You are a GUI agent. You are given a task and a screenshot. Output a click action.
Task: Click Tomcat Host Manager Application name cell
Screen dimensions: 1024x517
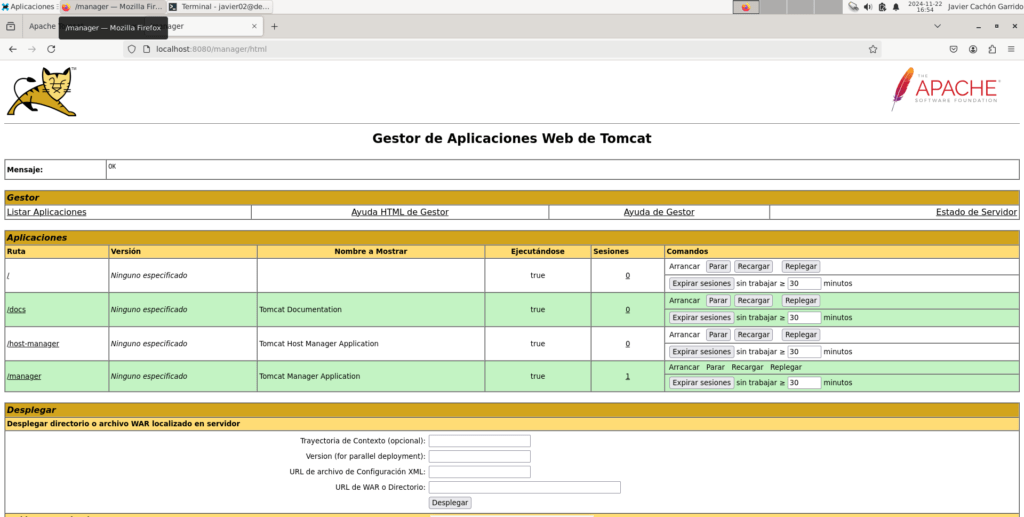[371, 343]
